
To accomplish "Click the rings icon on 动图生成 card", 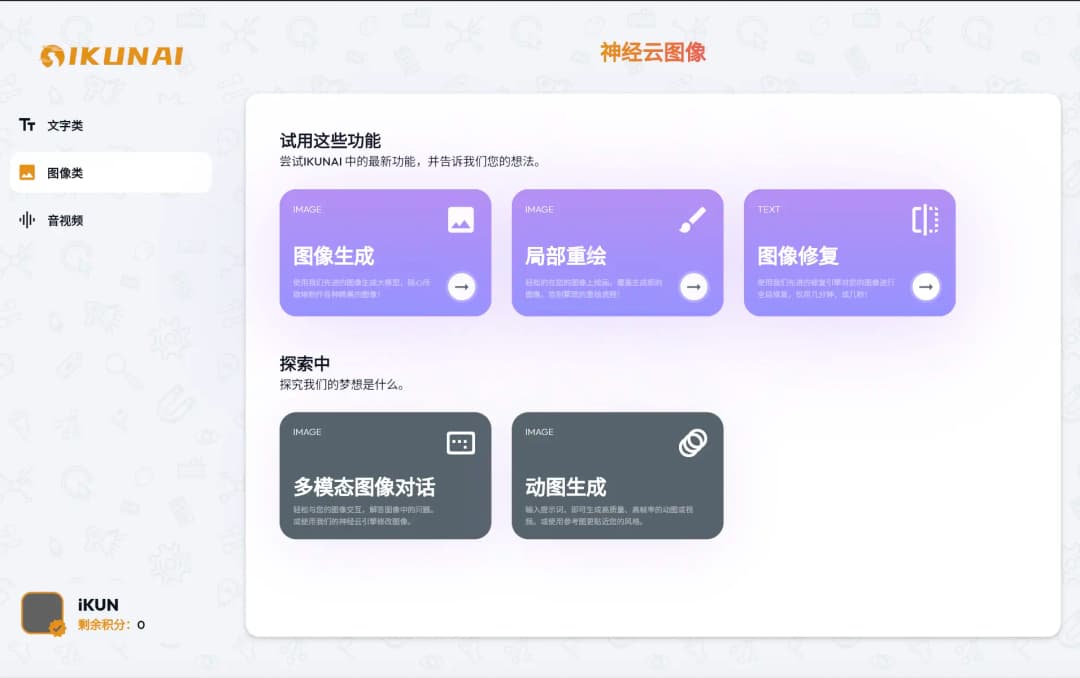I will 692,442.
